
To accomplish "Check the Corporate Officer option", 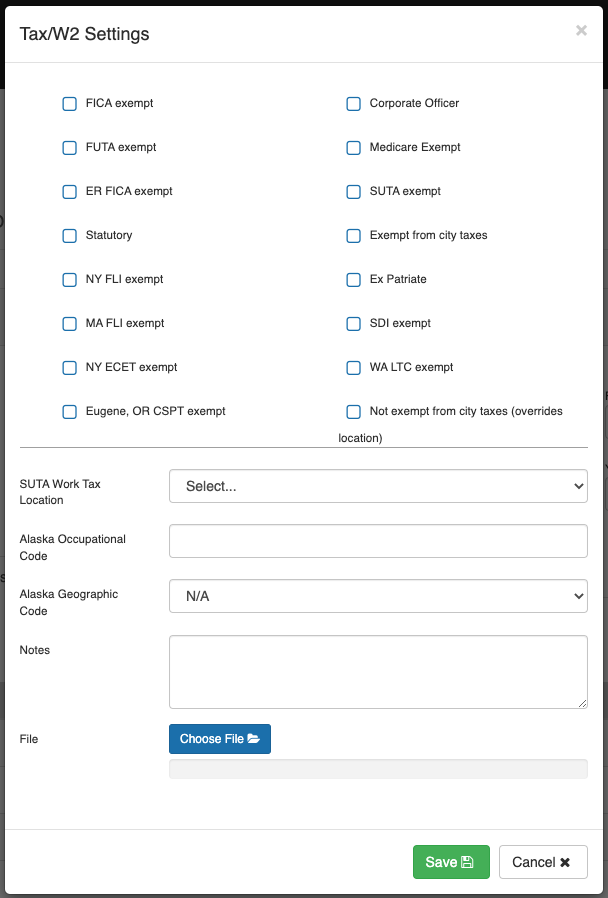I will [x=353, y=104].
